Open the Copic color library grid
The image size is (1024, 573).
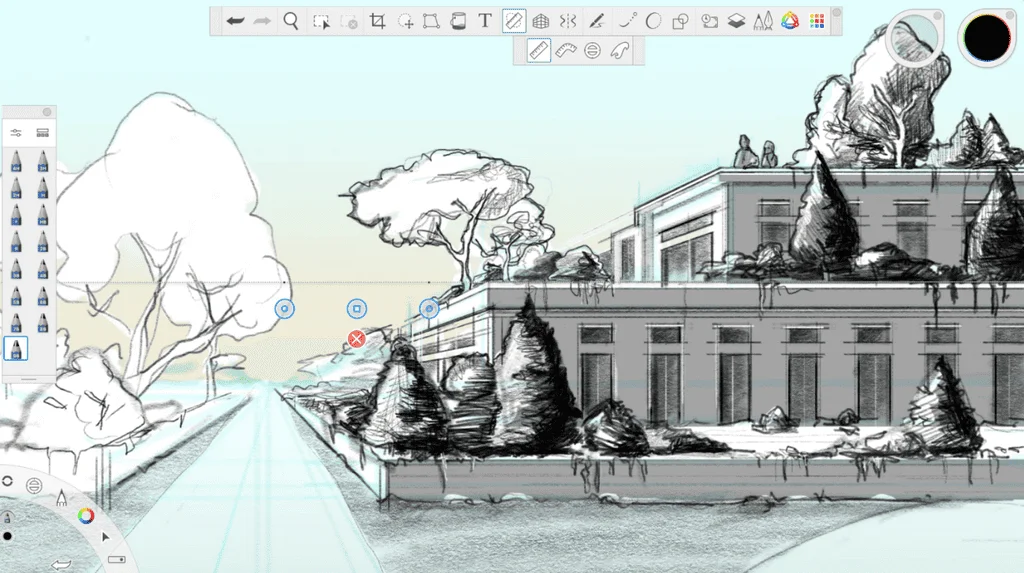point(817,22)
